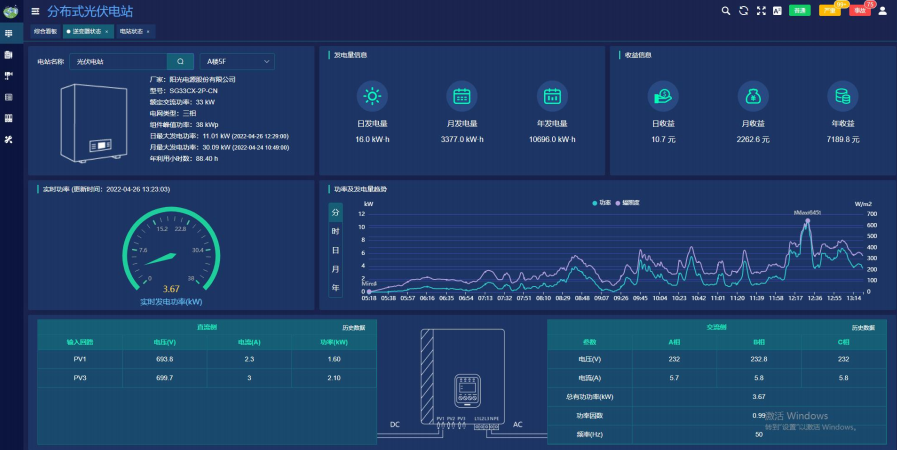This screenshot has height=450, width=897.
Task: Open the A楼5F location dropdown
Action: click(237, 62)
